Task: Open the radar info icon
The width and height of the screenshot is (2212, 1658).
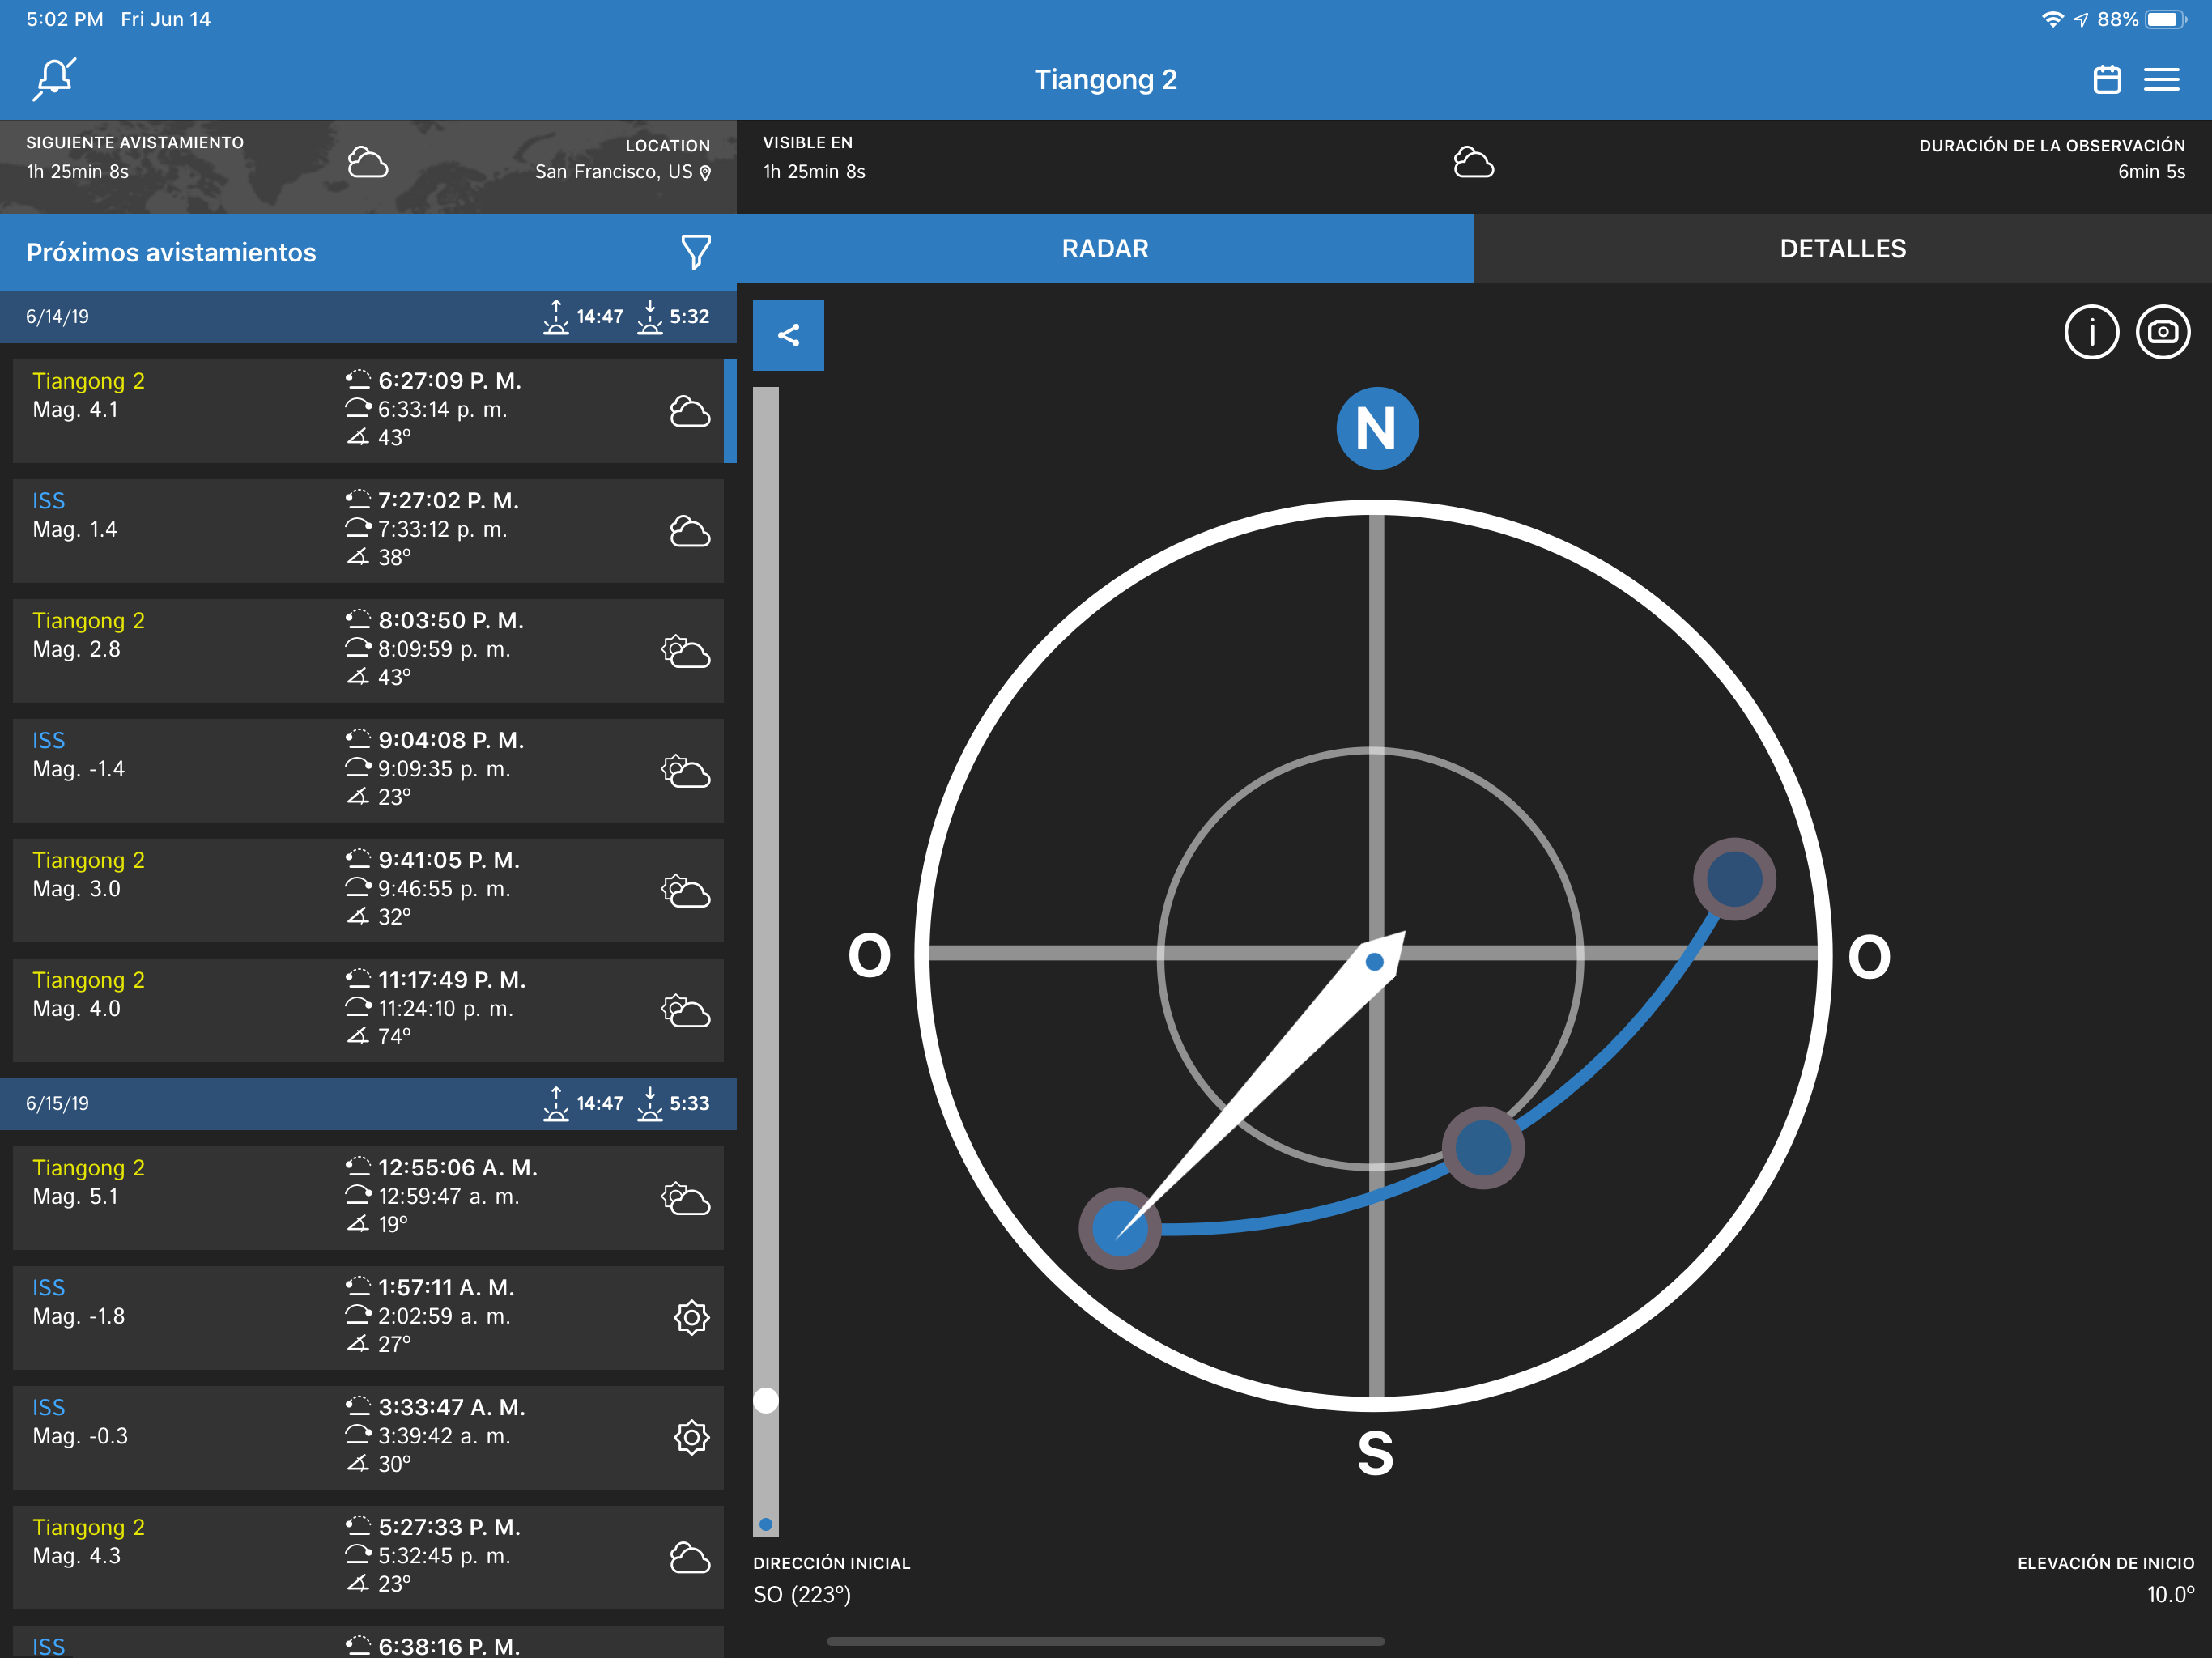Action: coord(2091,332)
